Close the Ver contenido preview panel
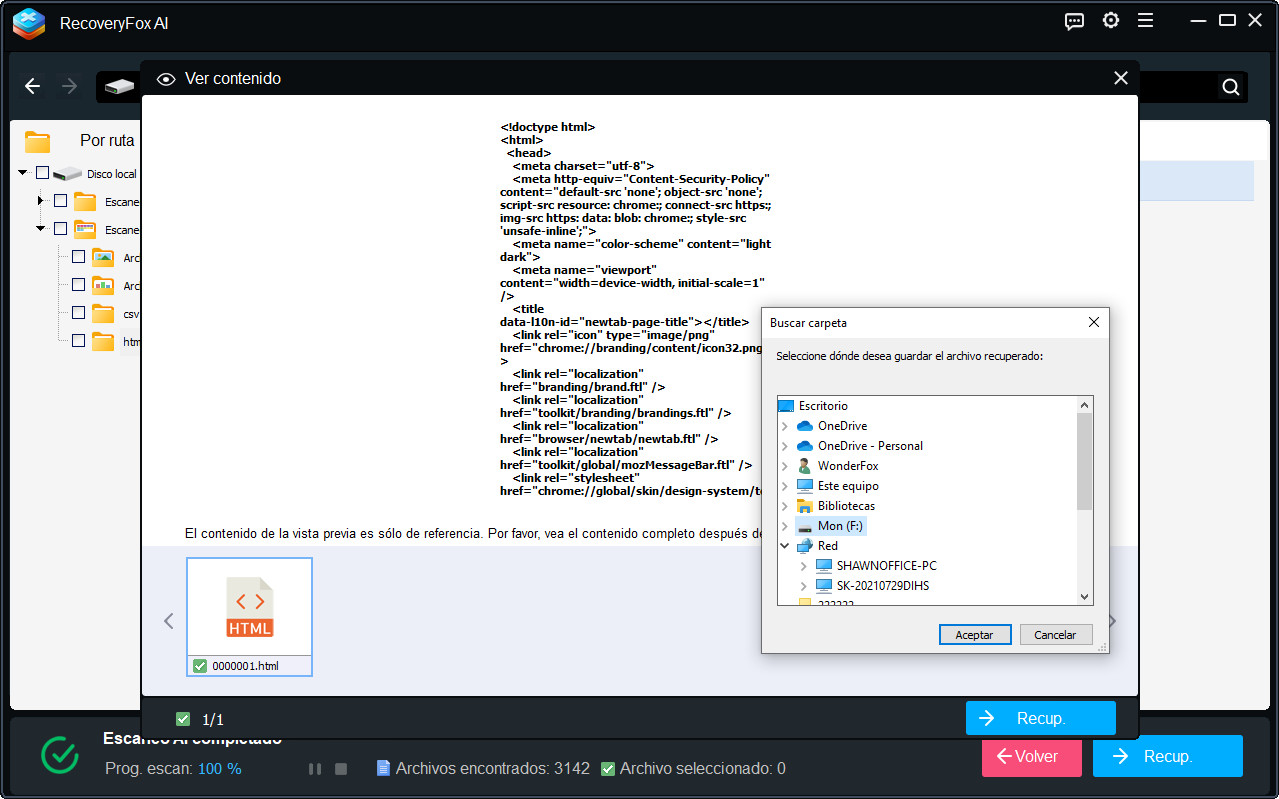This screenshot has width=1279, height=799. pyautogui.click(x=1120, y=78)
